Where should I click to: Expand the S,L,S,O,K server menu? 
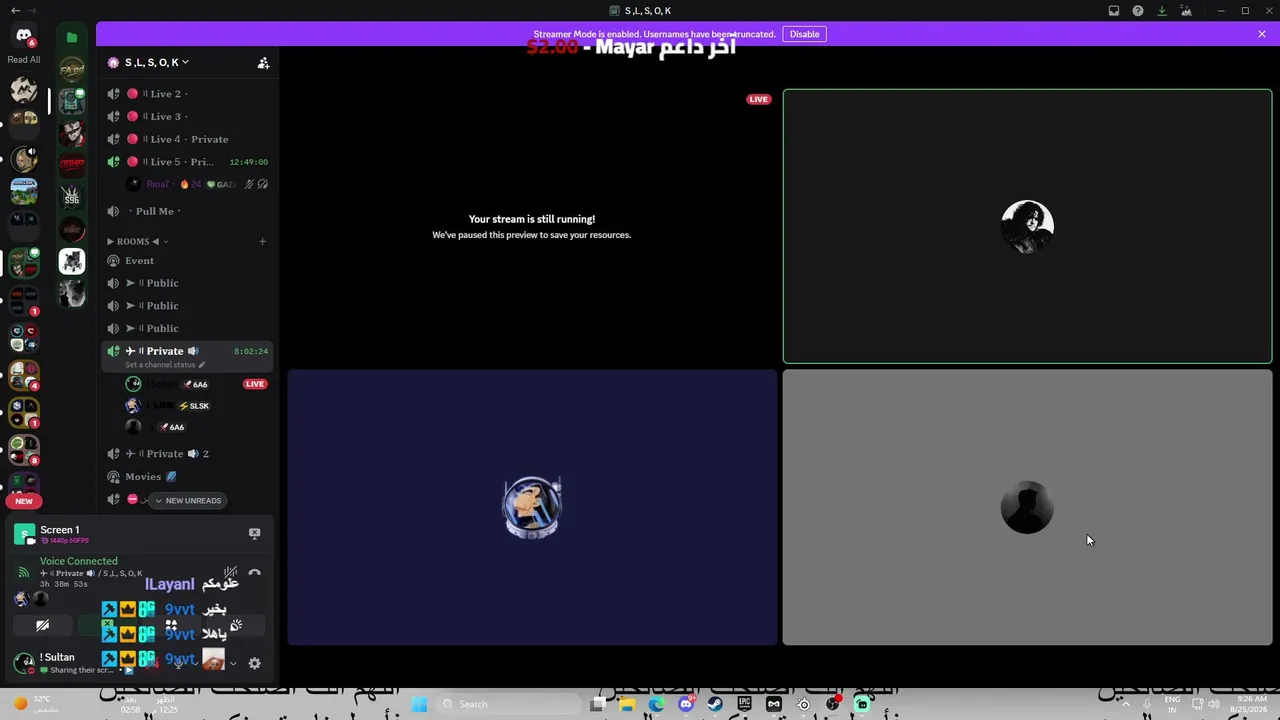156,62
